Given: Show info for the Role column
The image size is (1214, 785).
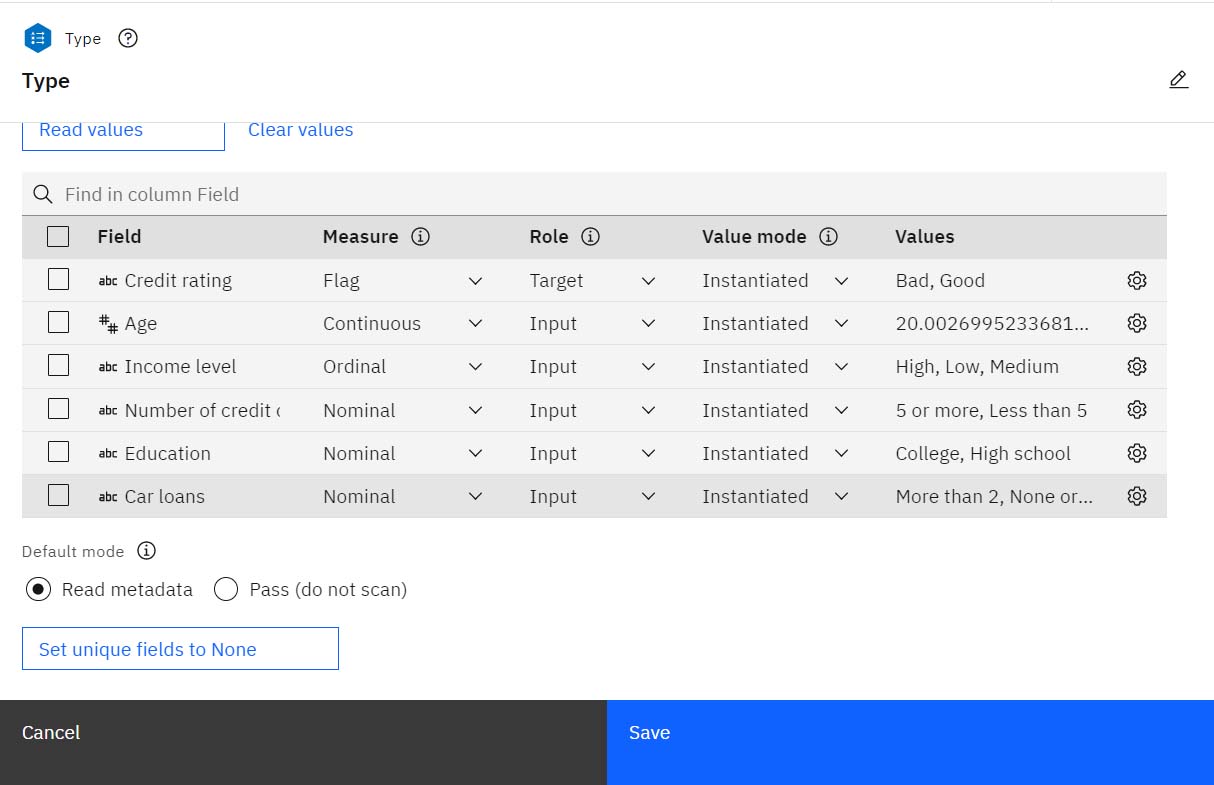Looking at the screenshot, I should [x=591, y=237].
